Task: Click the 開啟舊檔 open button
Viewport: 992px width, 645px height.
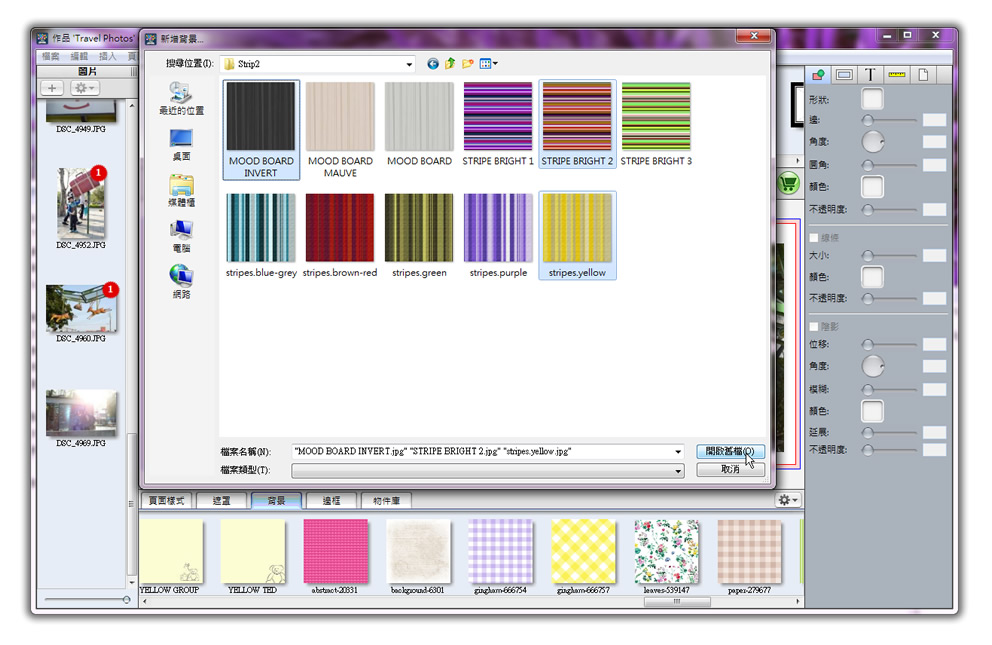Action: click(730, 452)
